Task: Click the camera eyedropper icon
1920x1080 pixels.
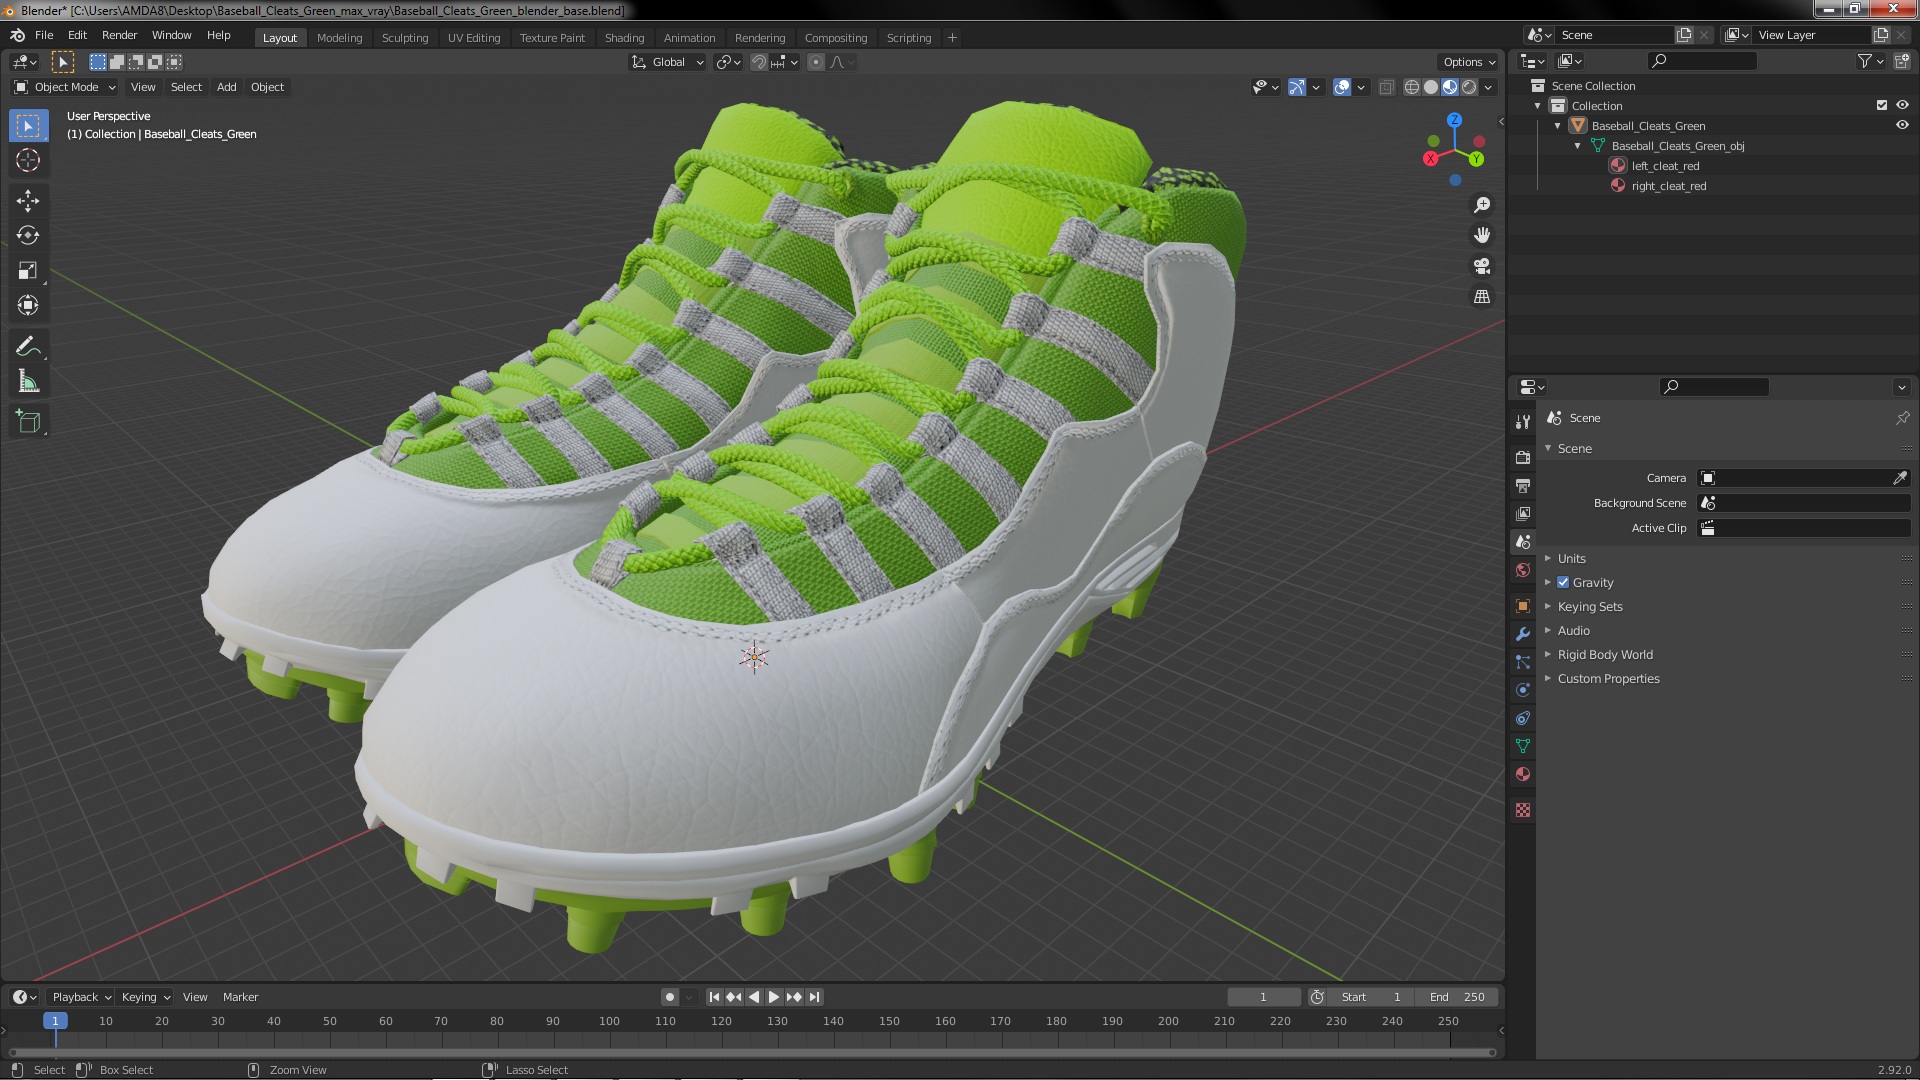Action: pyautogui.click(x=1899, y=478)
